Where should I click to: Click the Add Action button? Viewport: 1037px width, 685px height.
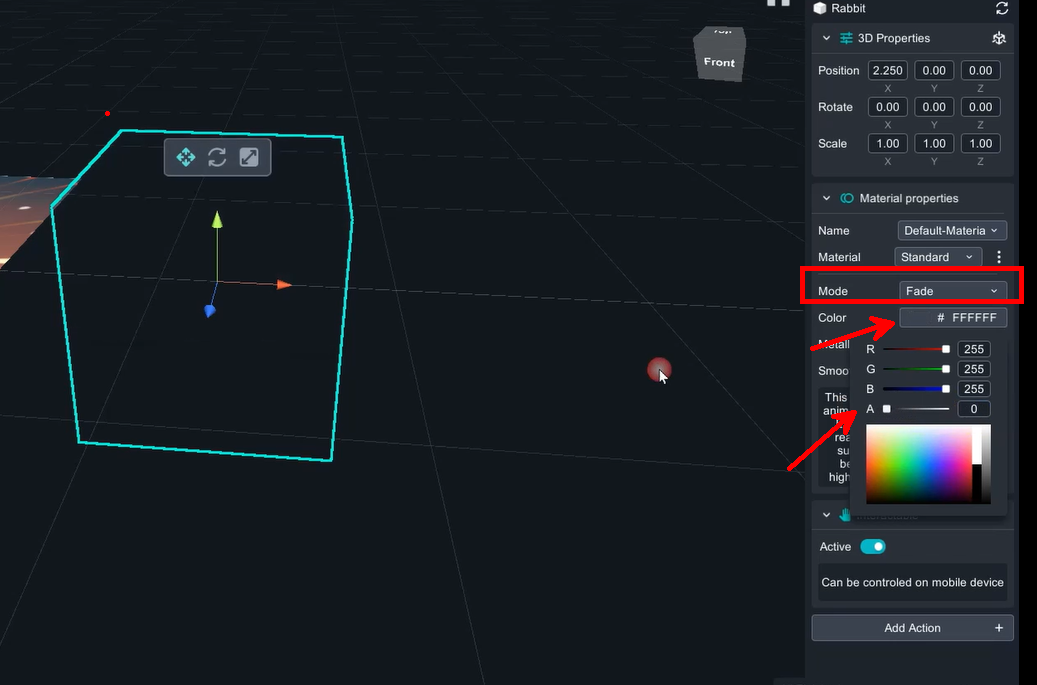912,628
